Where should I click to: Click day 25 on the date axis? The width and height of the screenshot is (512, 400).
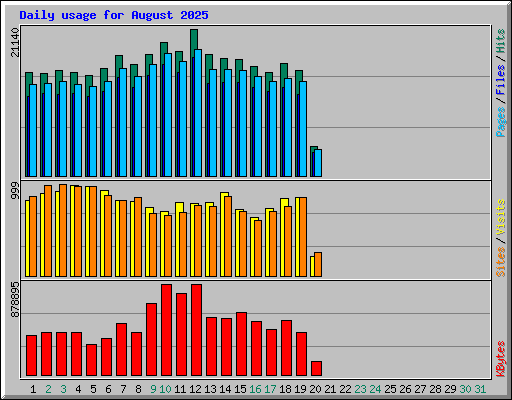tap(390, 389)
